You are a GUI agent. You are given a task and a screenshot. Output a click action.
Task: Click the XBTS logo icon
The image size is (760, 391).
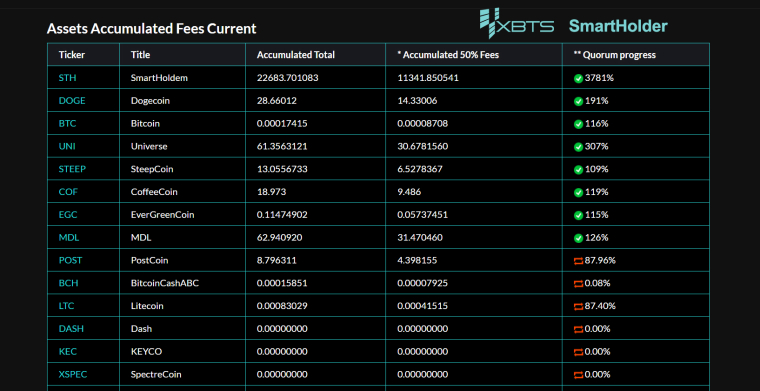(x=517, y=24)
